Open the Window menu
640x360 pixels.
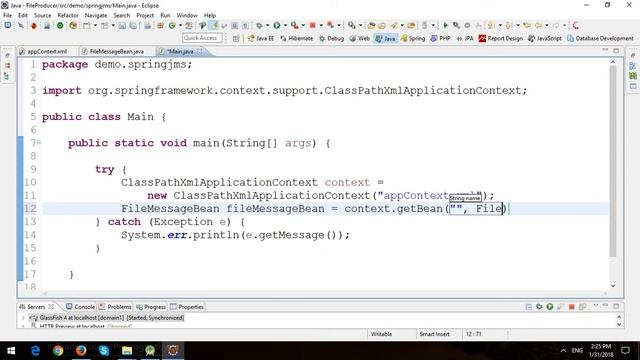pyautogui.click(x=187, y=15)
